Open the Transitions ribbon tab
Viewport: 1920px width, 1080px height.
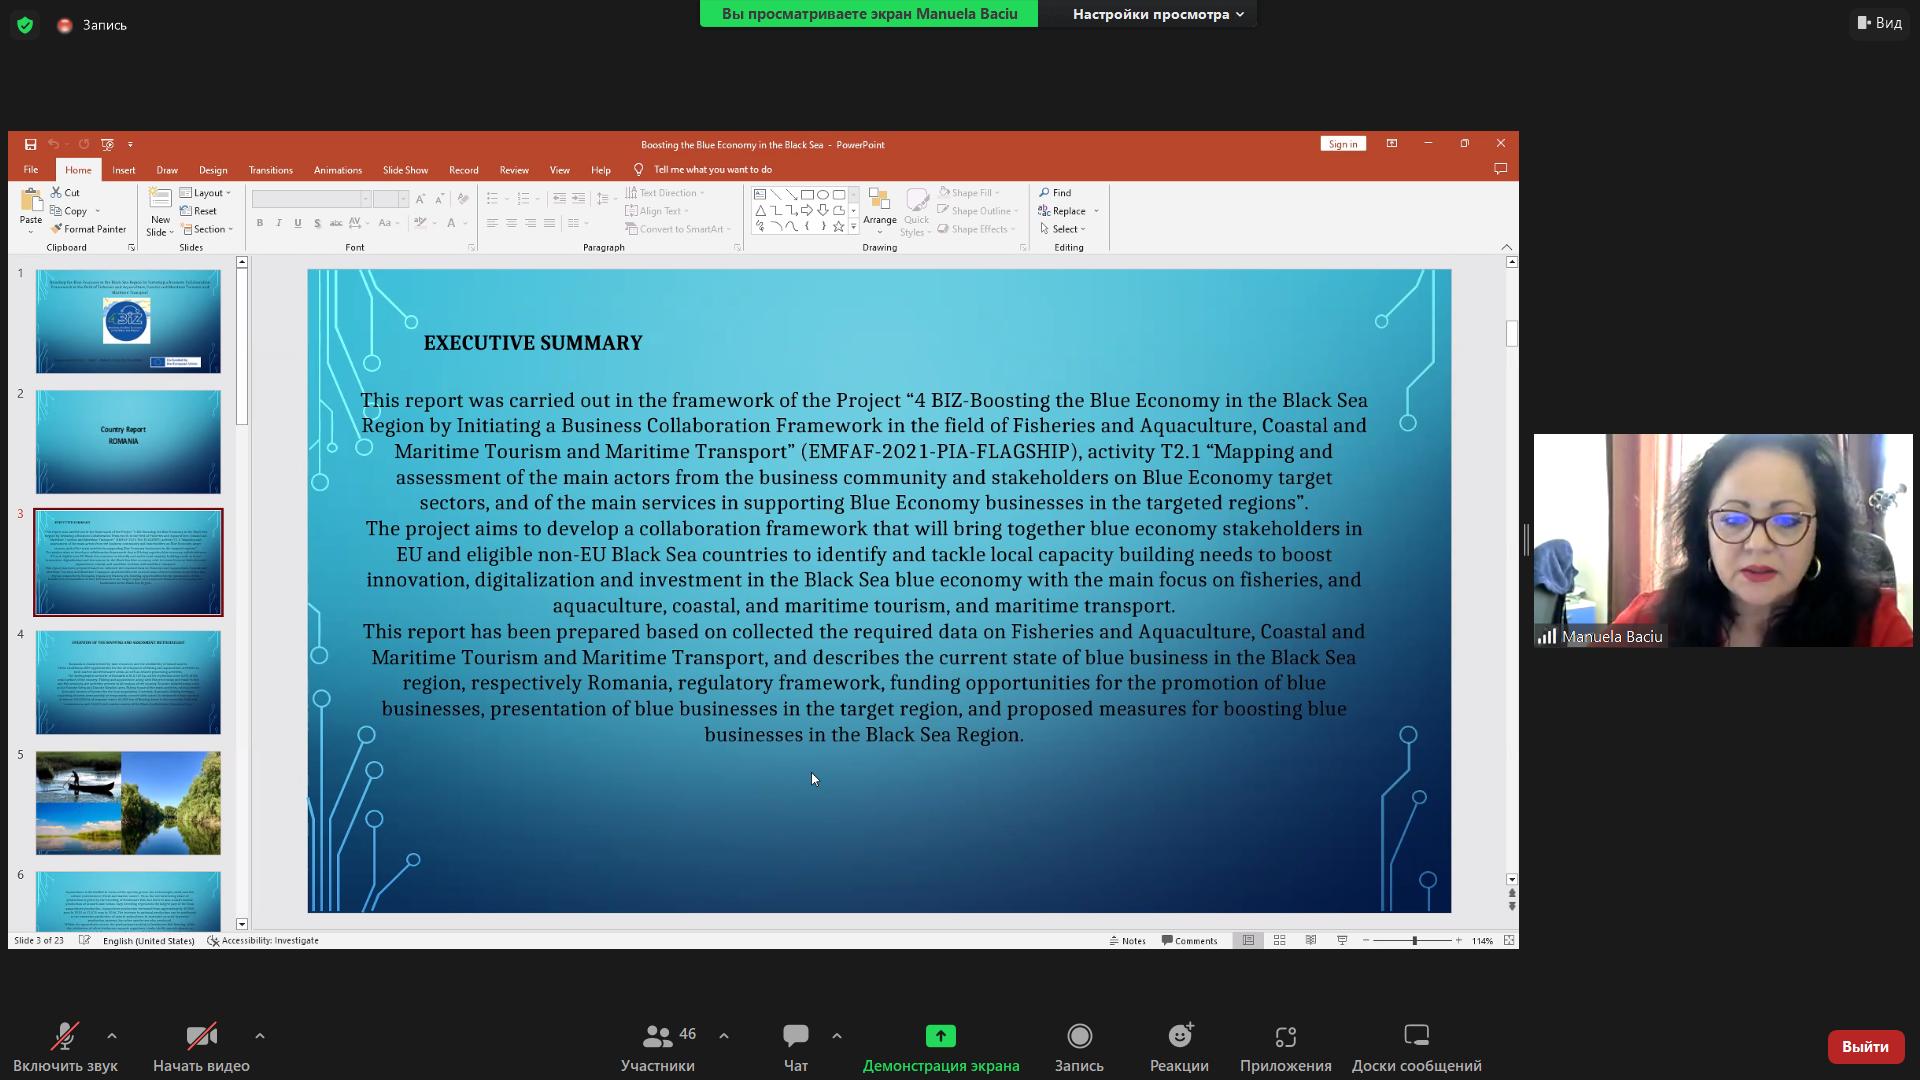pos(270,170)
